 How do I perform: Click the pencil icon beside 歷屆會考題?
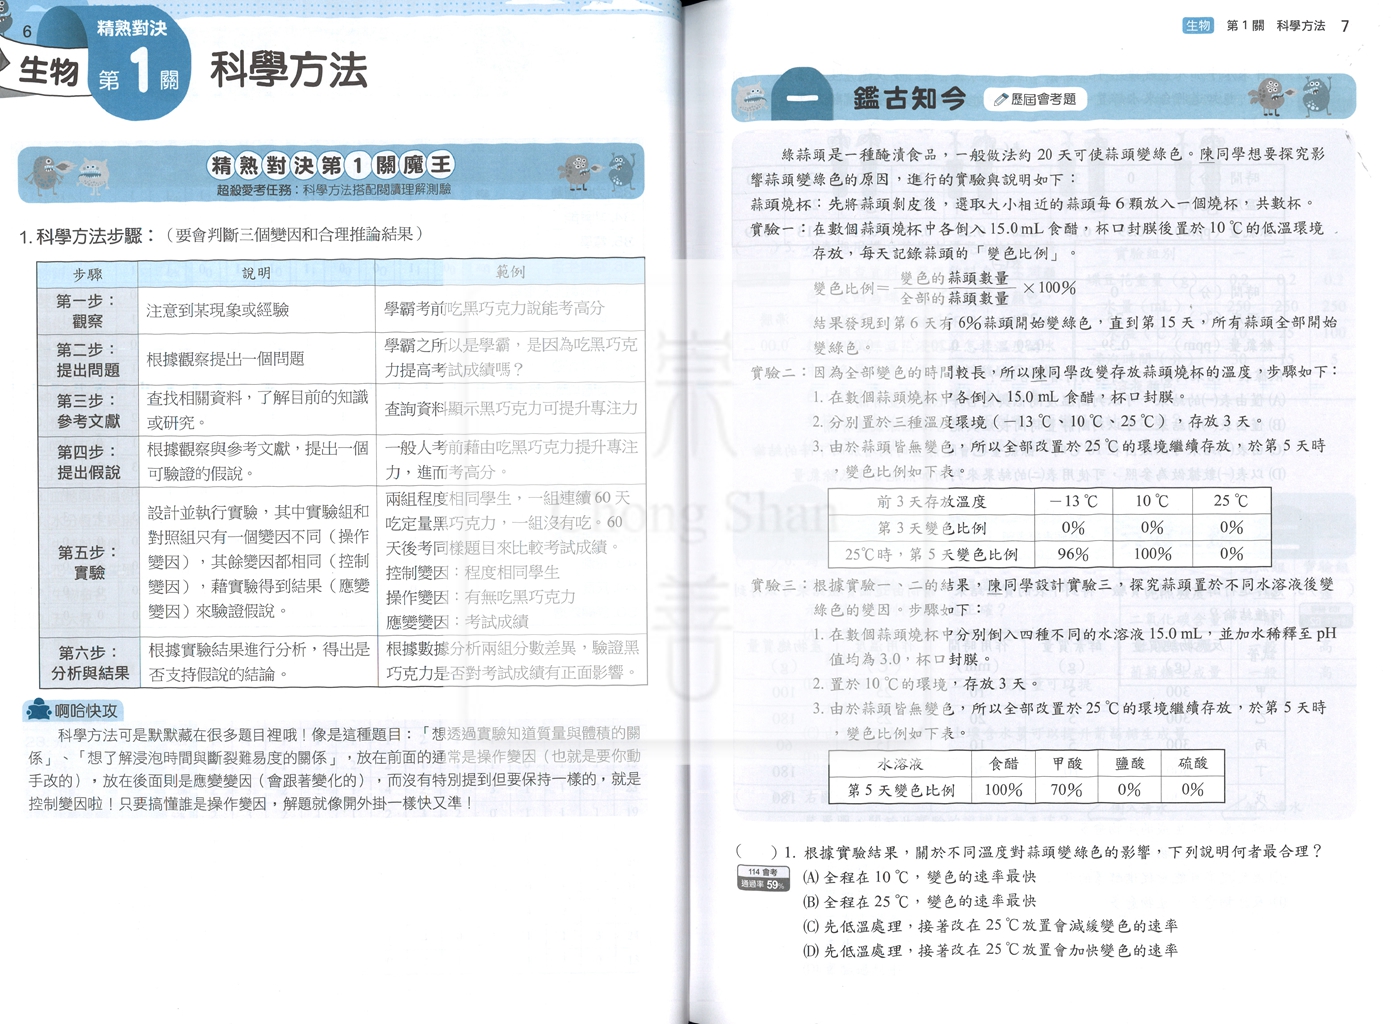(x=1000, y=99)
